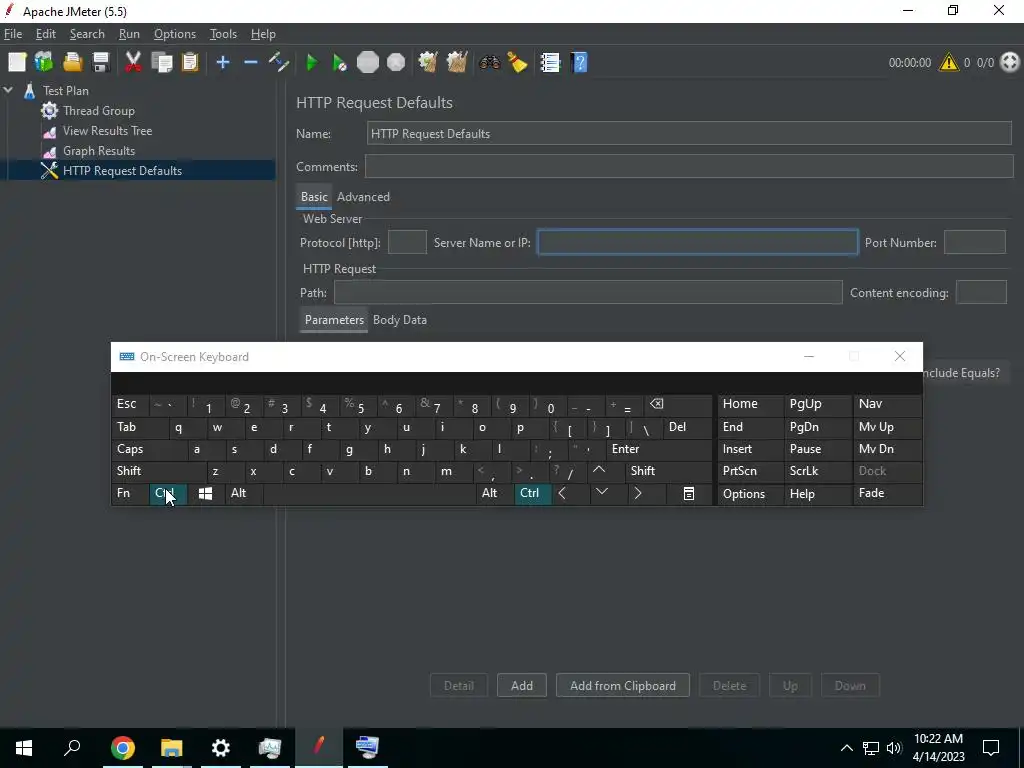
Task: Open the File menu
Action: point(13,34)
